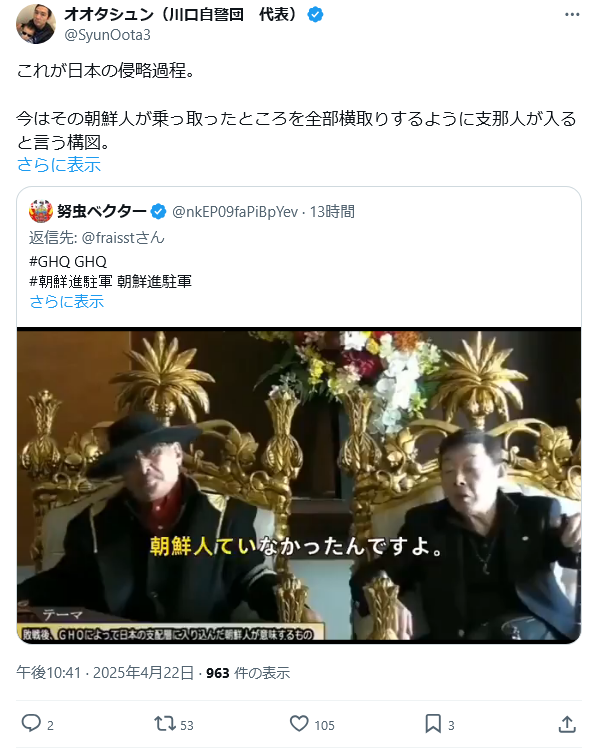Open the @fraisst reply mention
This screenshot has width=598, height=748.
(108, 237)
